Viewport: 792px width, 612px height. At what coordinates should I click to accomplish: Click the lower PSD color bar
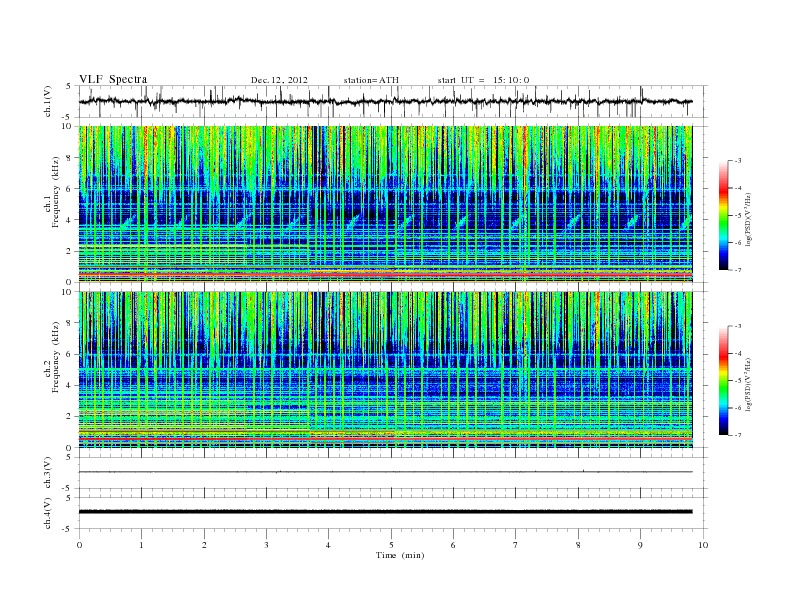pyautogui.click(x=724, y=381)
